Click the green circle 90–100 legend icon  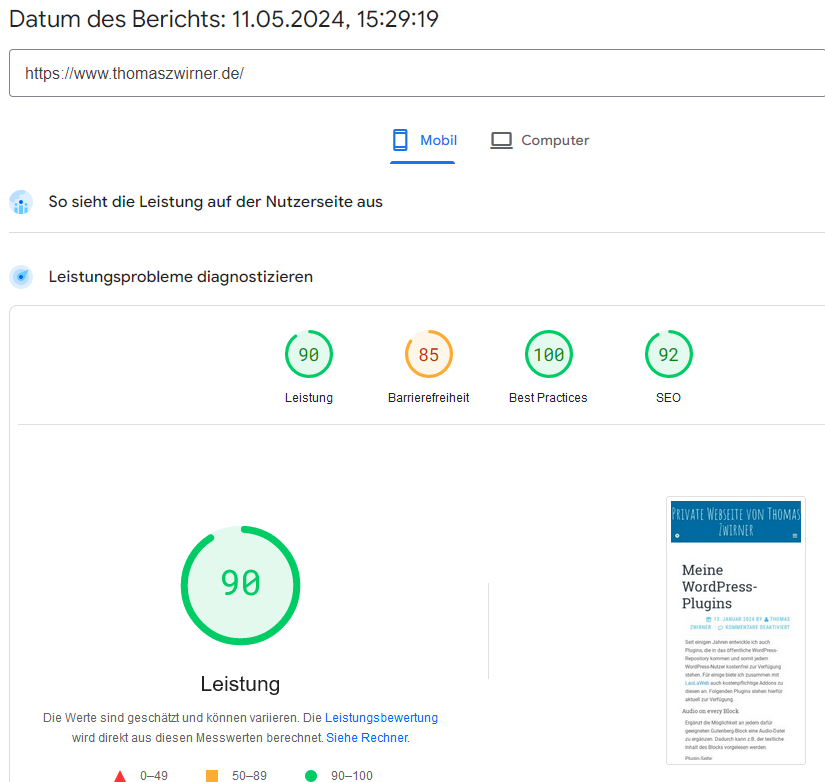click(310, 775)
